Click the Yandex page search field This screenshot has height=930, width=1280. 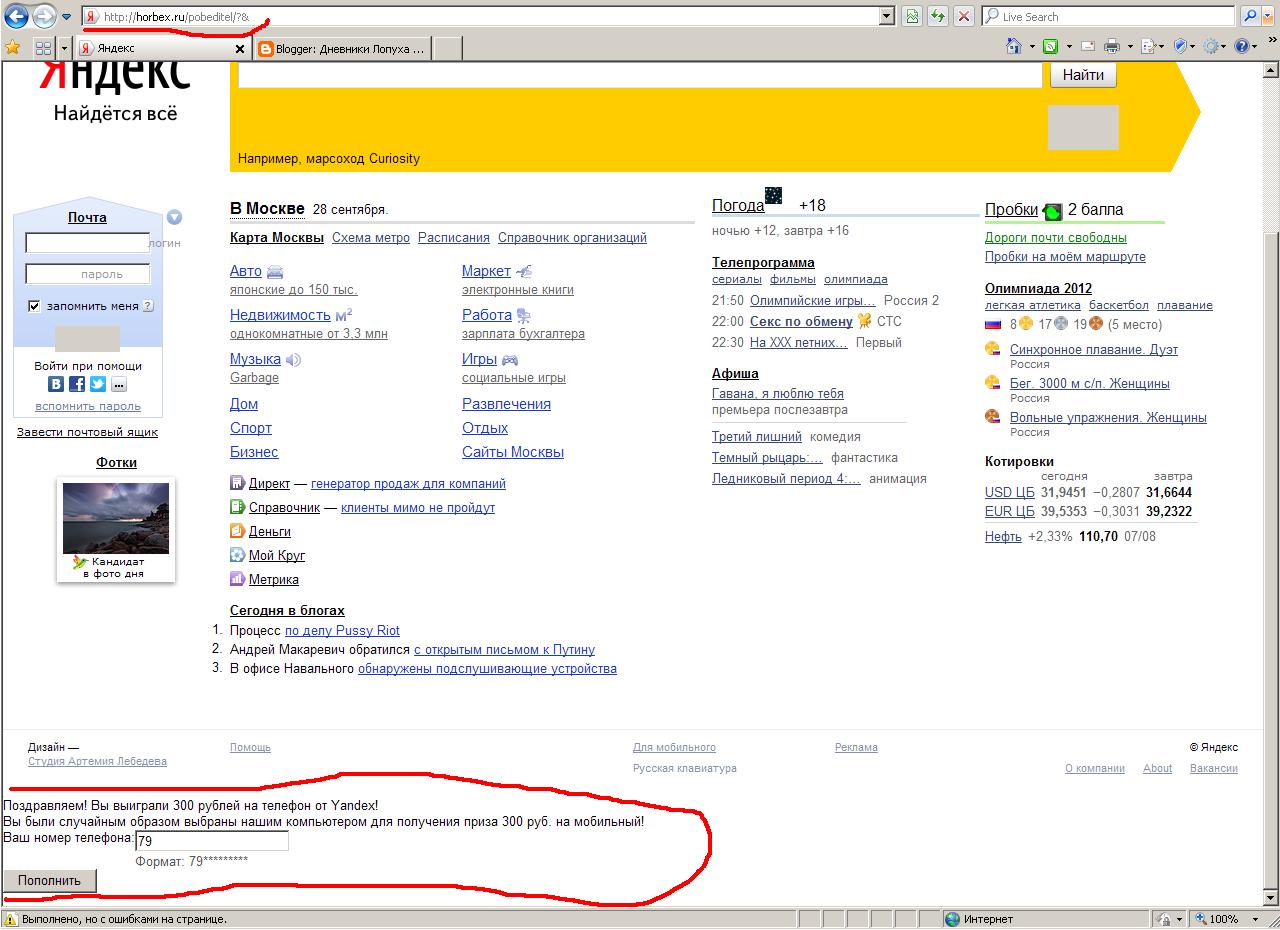[x=641, y=75]
